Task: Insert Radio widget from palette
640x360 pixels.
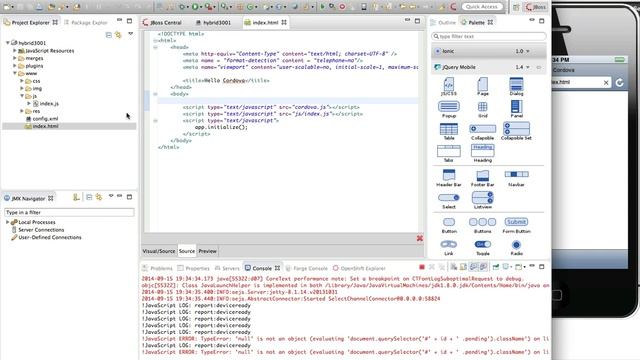Action: (516, 247)
